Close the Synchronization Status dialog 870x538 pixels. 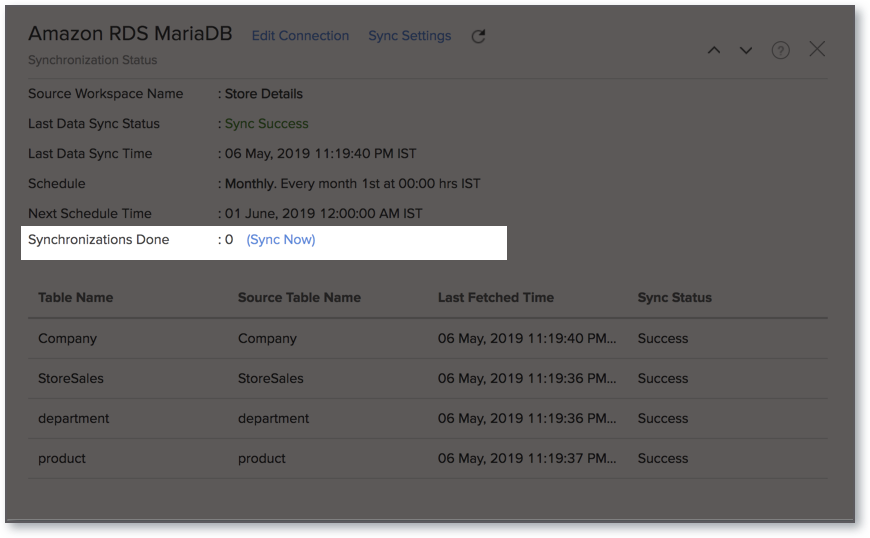(x=817, y=49)
